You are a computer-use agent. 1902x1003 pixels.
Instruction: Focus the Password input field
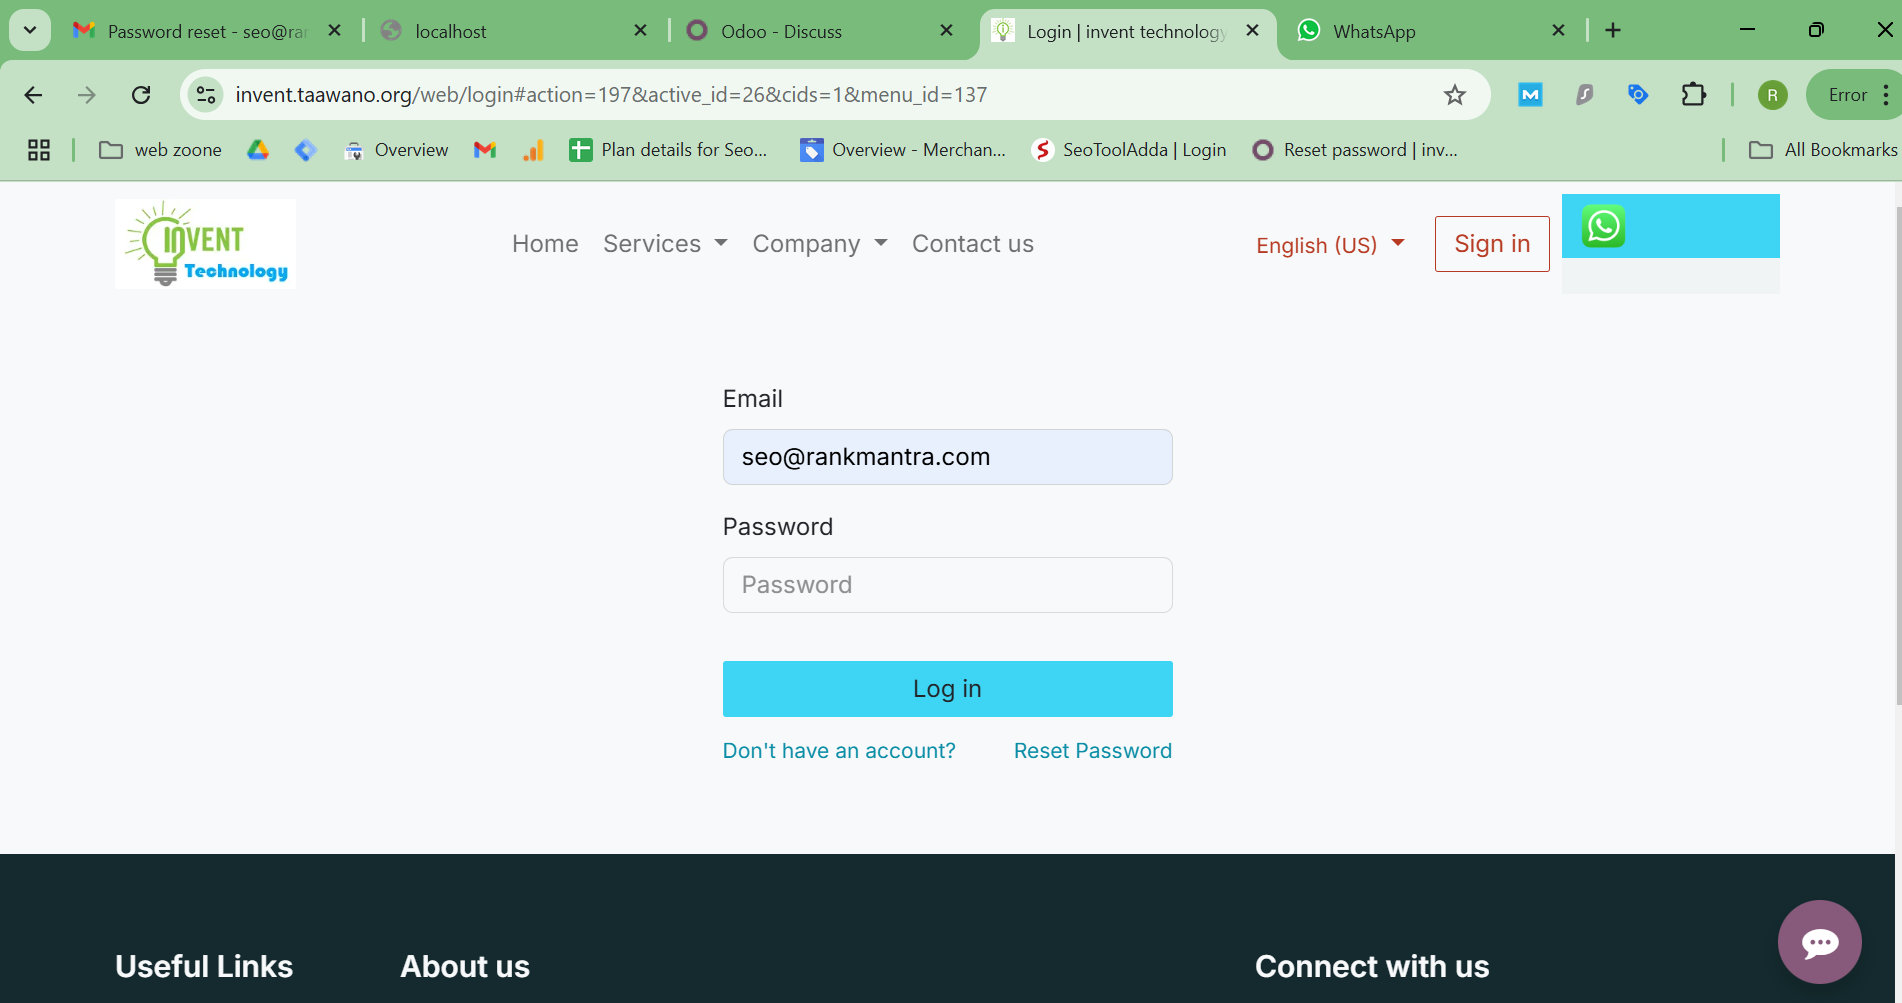pos(947,585)
